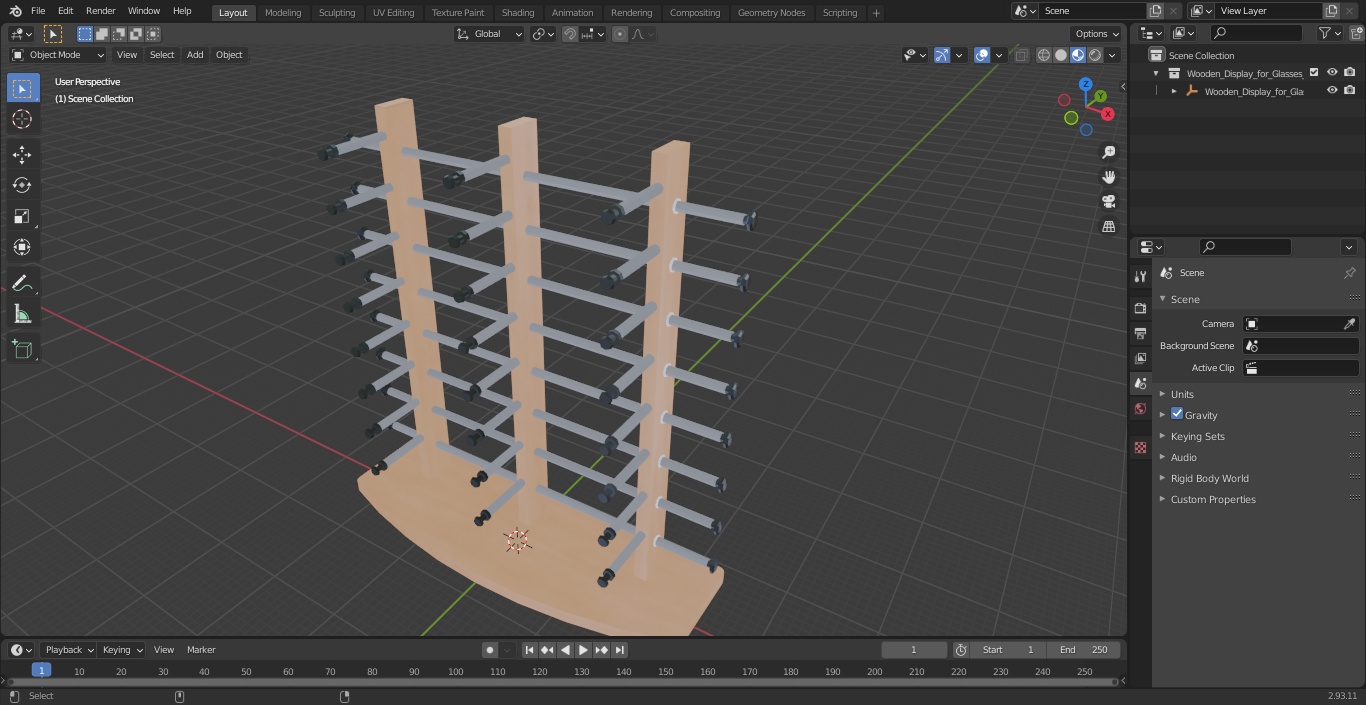Open the Keying dropdown in the timeline
The height and width of the screenshot is (705, 1366).
point(122,650)
